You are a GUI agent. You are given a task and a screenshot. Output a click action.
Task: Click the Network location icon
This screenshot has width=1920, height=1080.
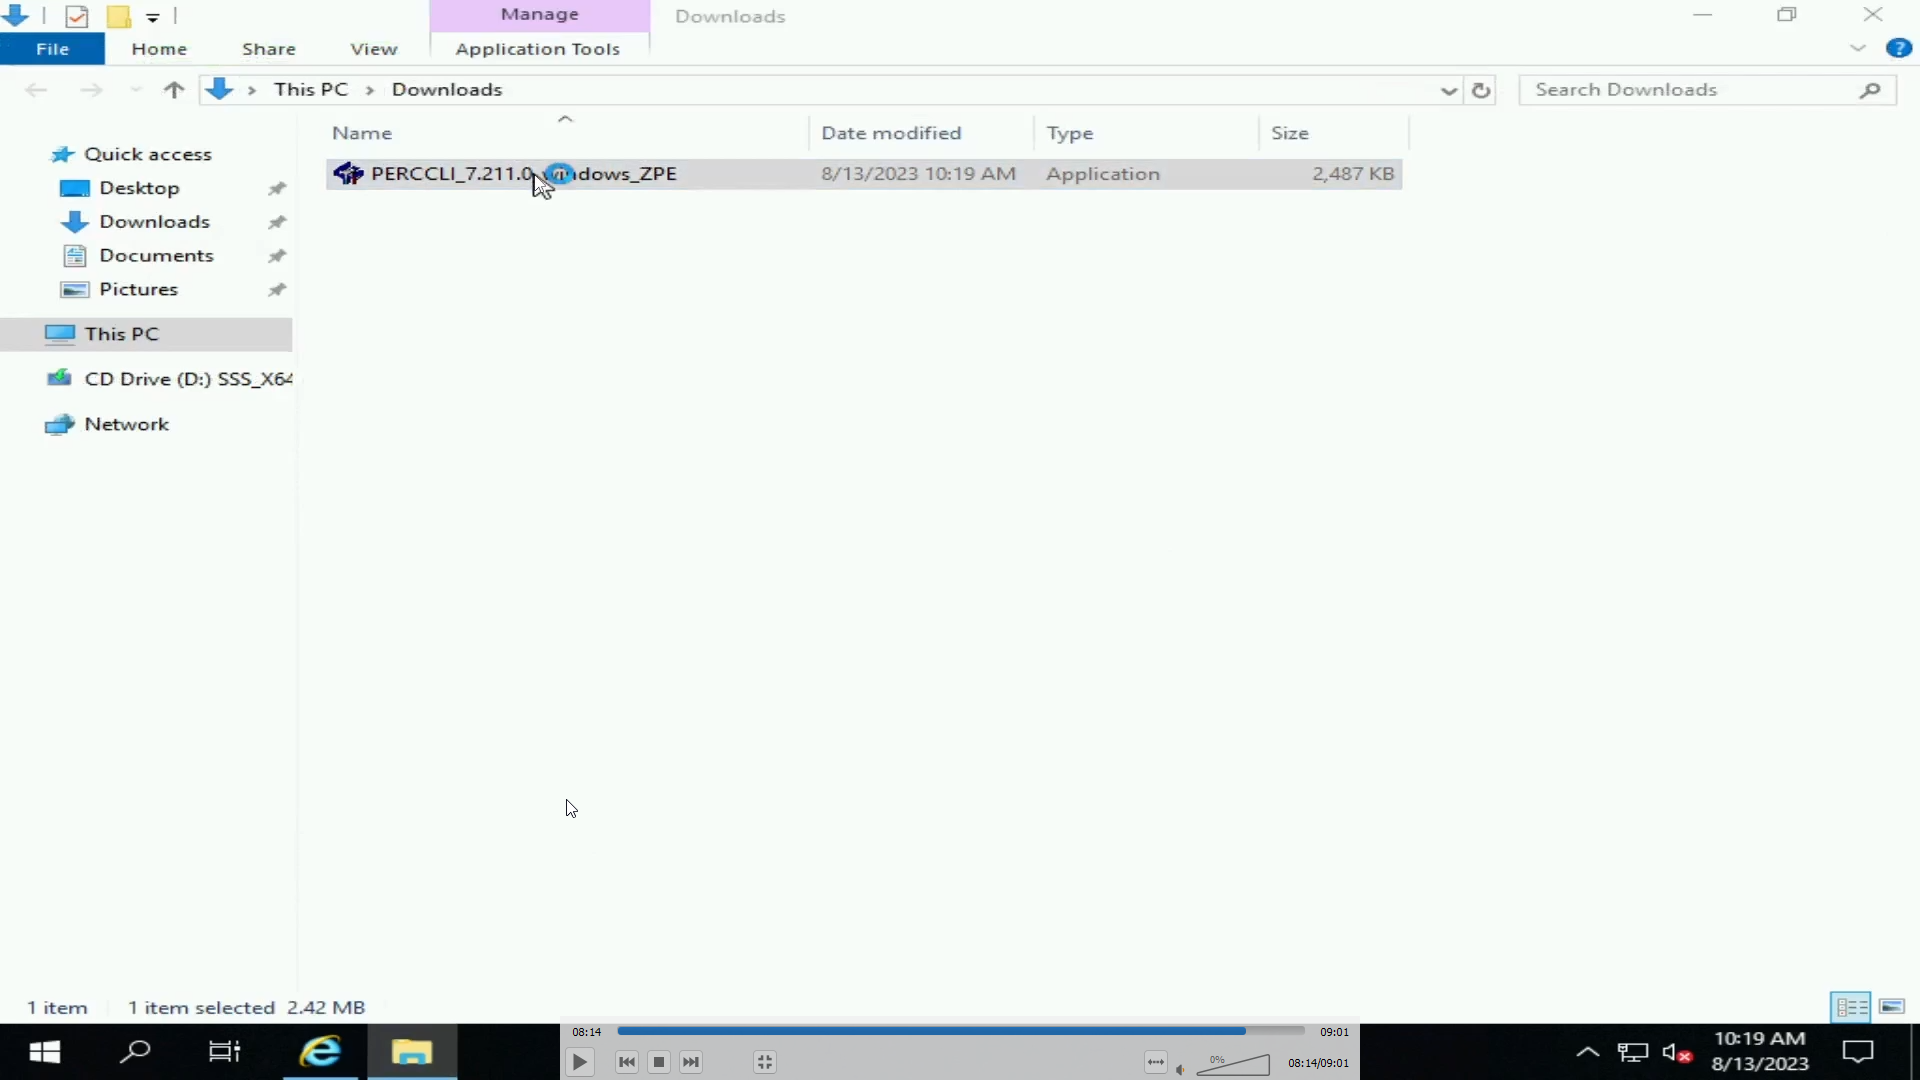59,423
